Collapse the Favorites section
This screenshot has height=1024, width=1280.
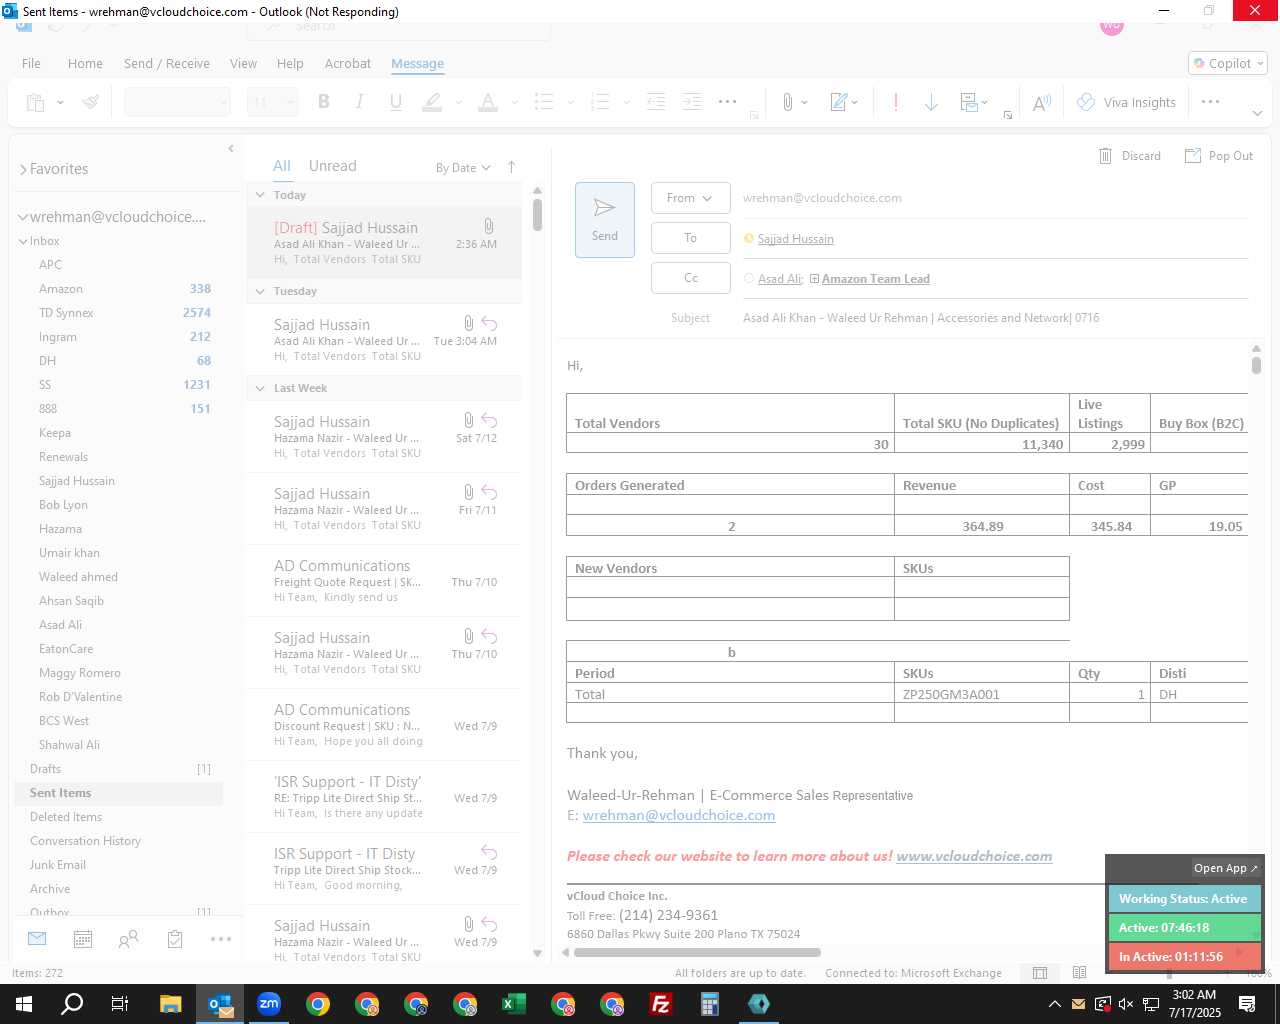tap(22, 169)
